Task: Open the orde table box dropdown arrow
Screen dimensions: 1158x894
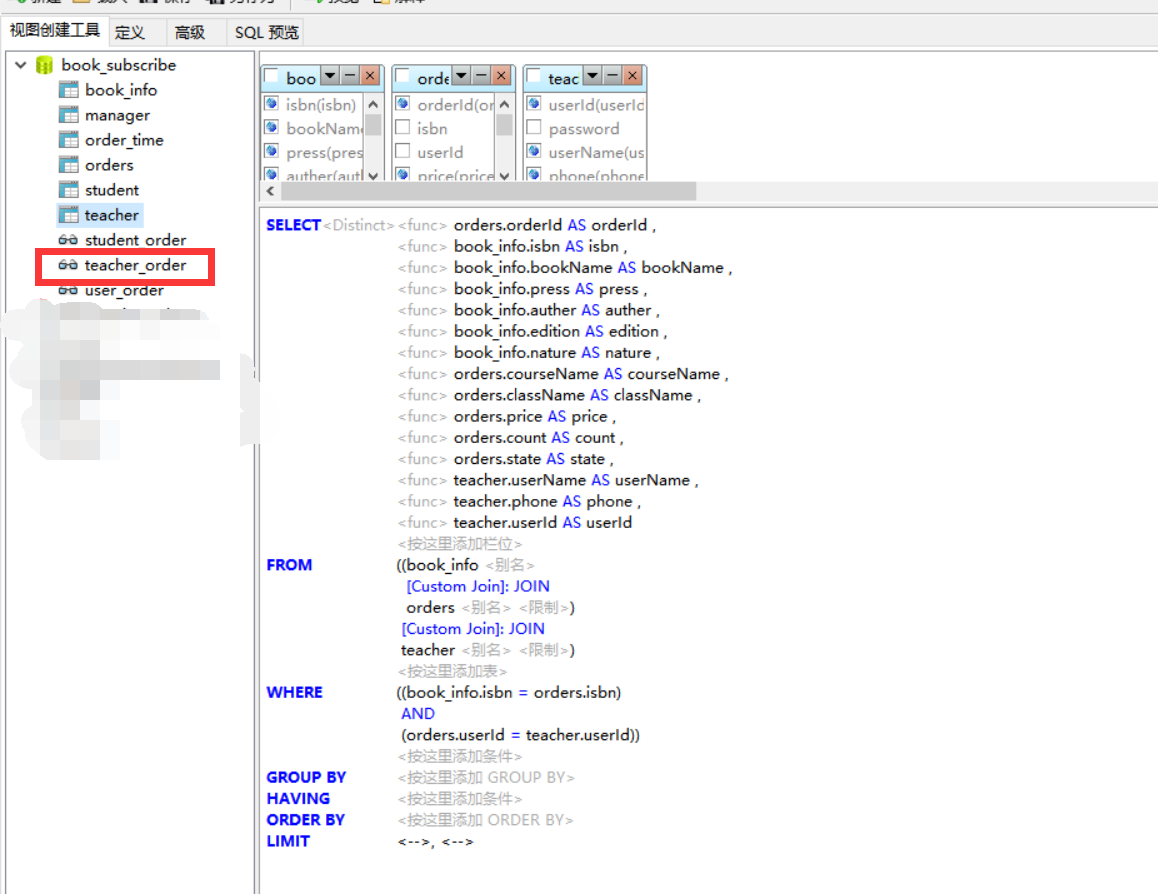Action: [x=462, y=75]
